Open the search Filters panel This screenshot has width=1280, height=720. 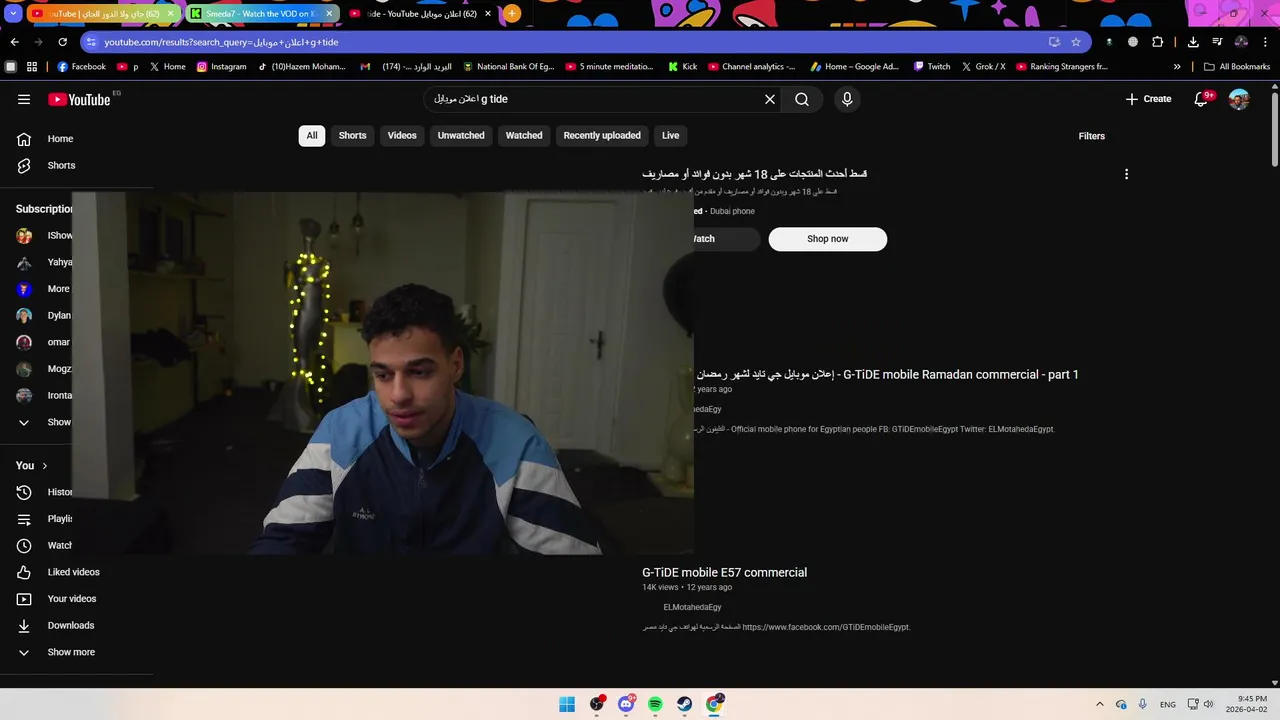1091,136
